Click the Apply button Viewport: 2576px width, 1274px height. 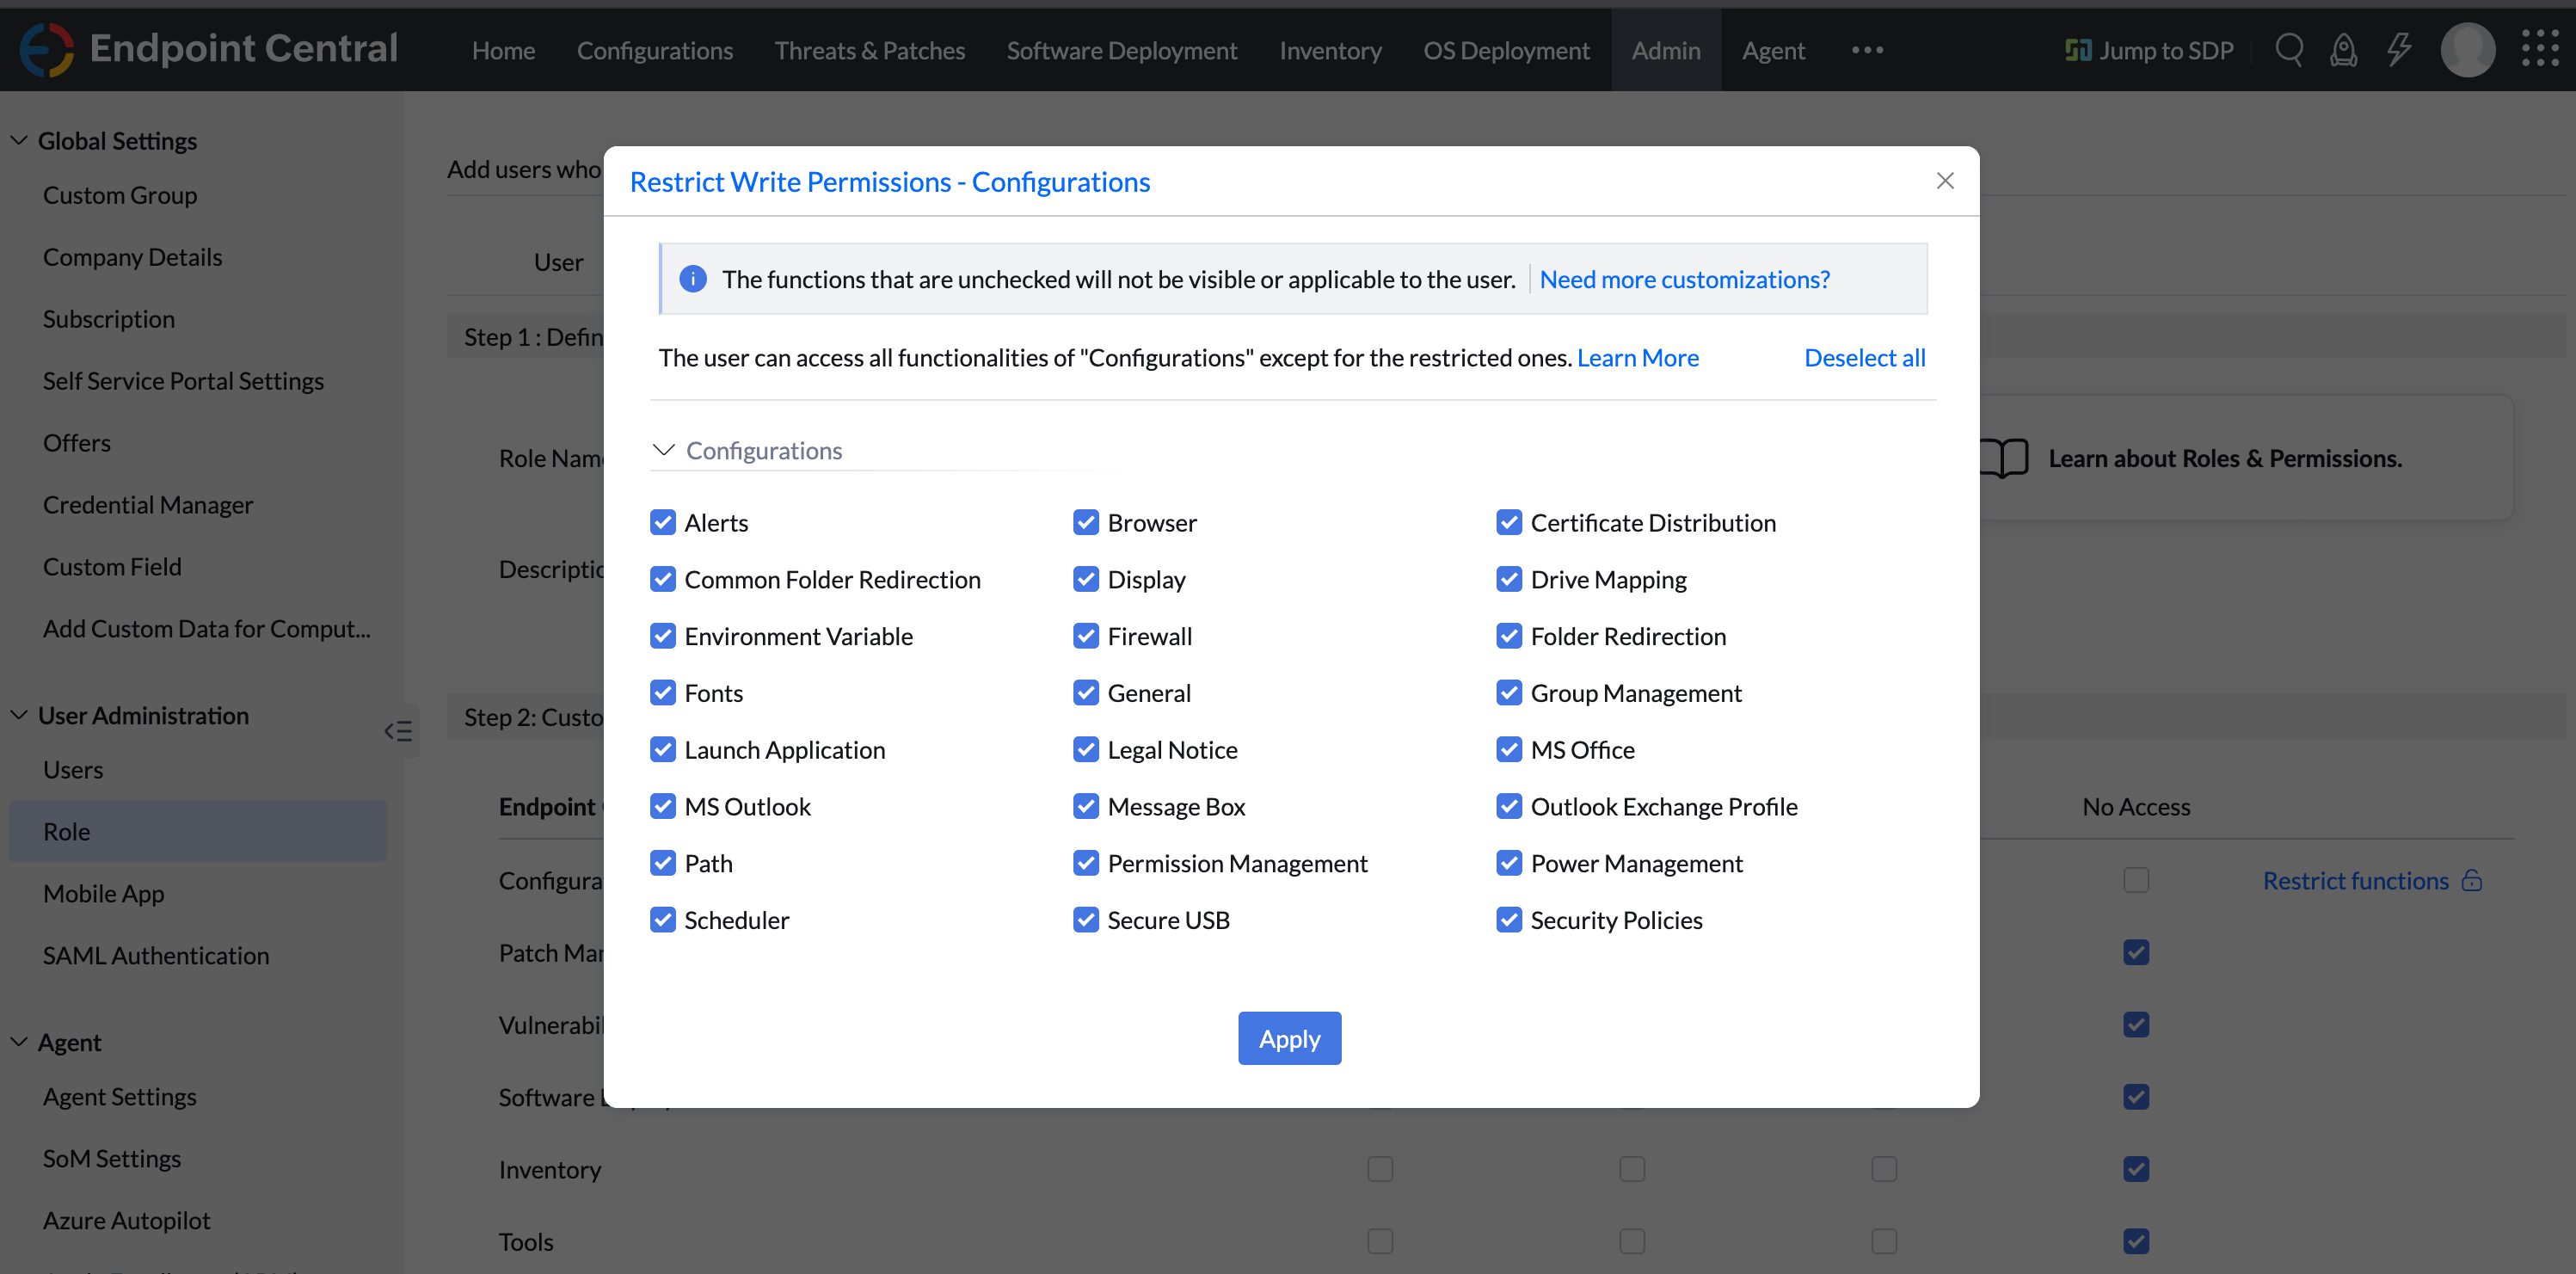[1289, 1038]
